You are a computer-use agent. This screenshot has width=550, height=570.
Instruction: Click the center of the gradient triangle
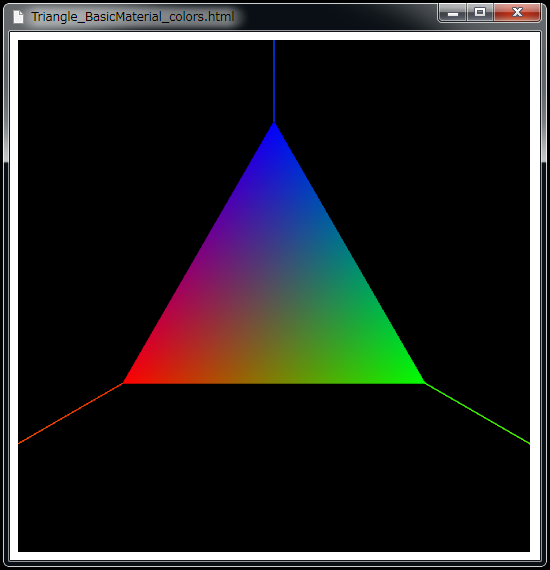(x=274, y=296)
